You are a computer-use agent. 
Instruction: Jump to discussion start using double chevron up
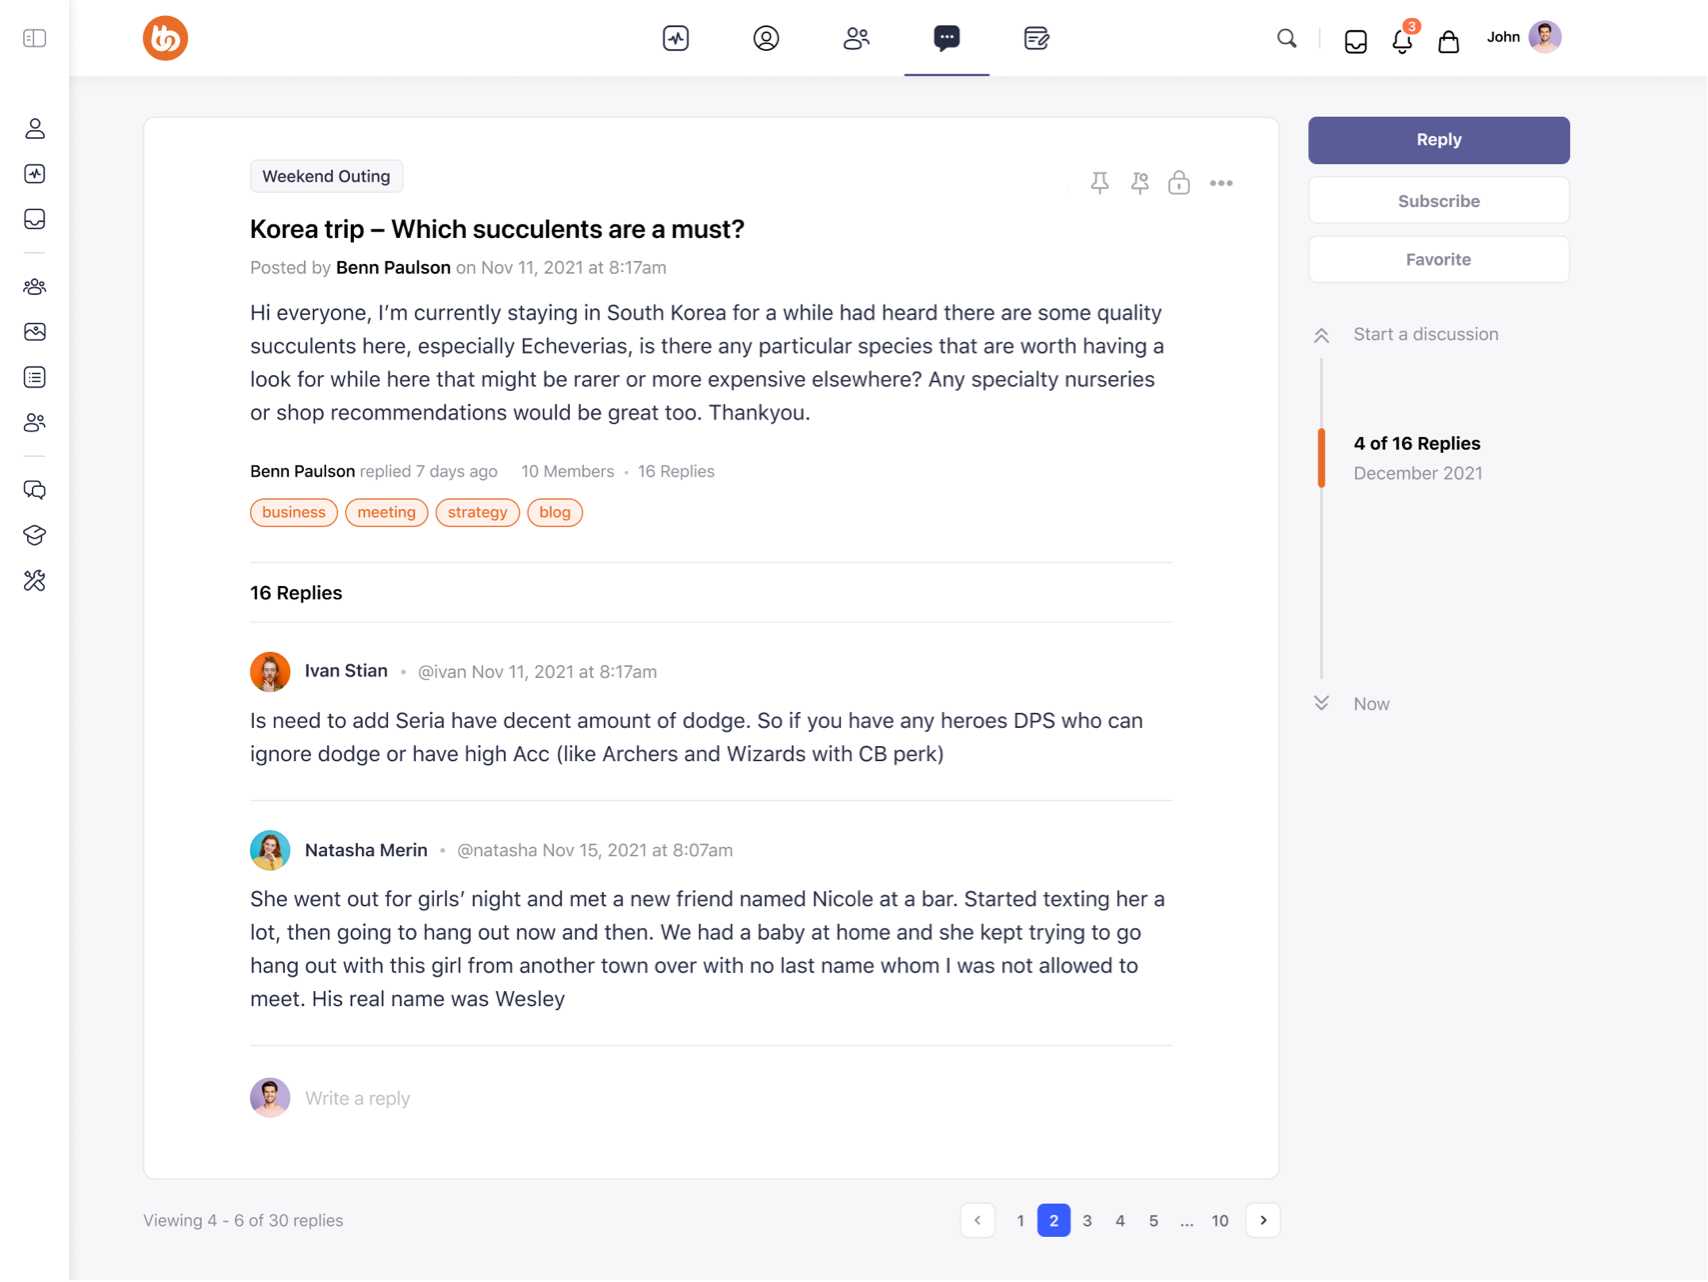coord(1321,335)
